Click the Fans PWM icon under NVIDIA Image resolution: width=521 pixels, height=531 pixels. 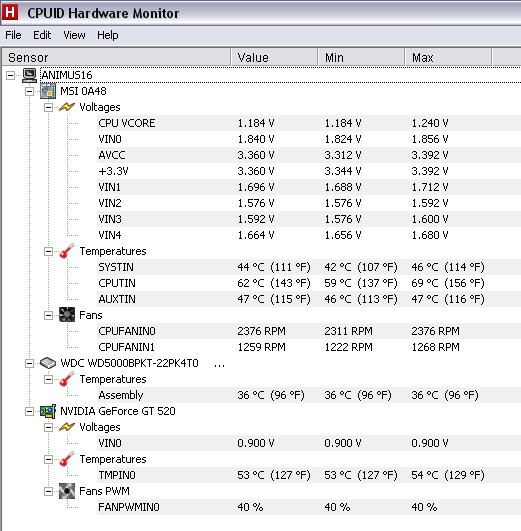pos(67,491)
